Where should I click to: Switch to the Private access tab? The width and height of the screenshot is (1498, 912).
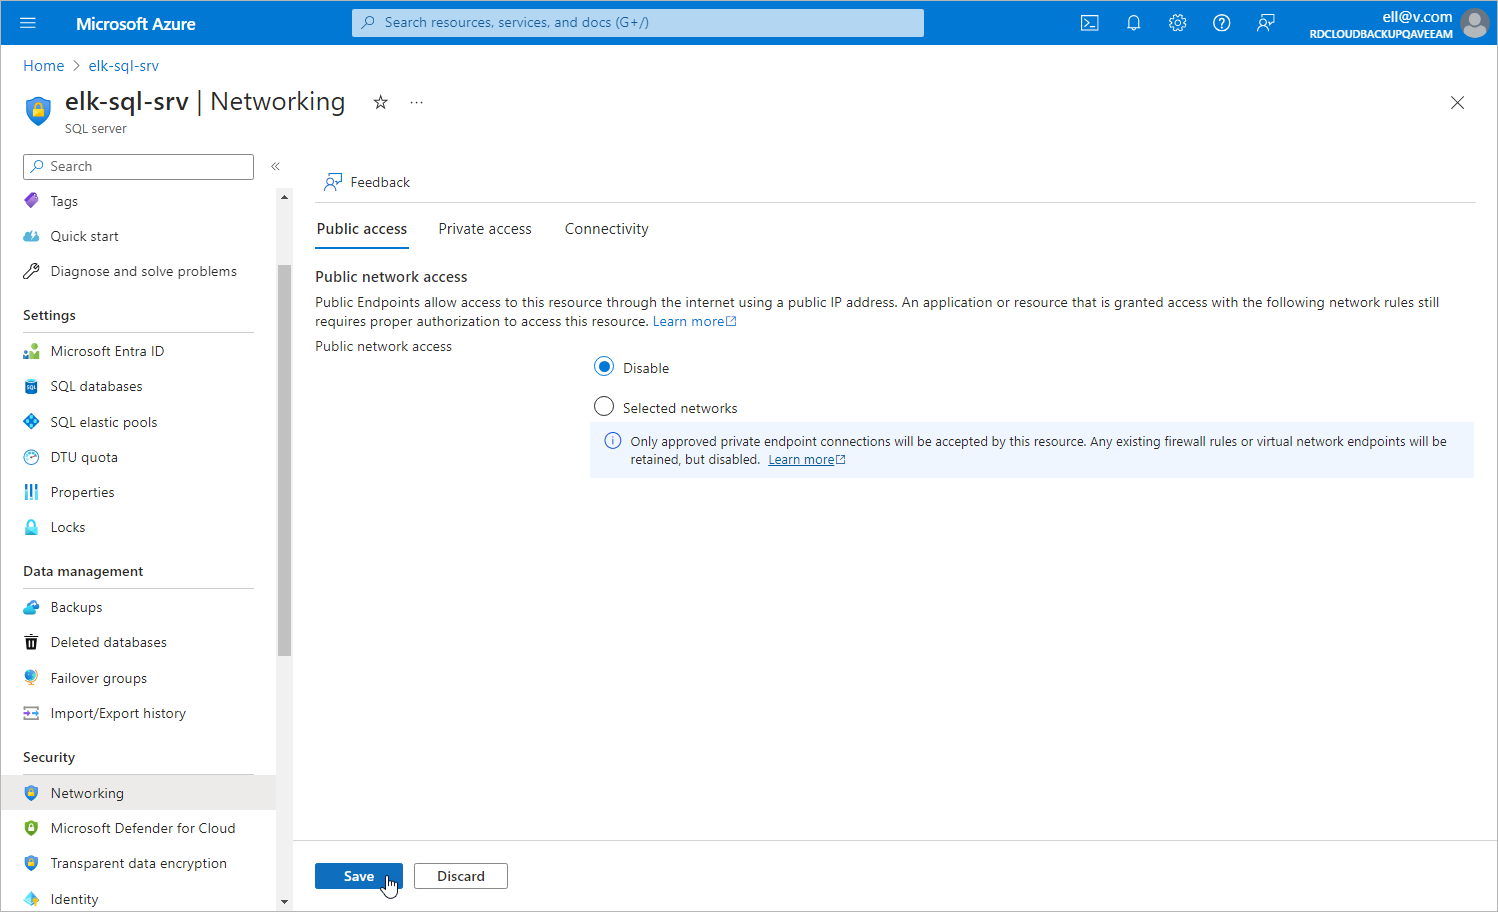click(485, 229)
